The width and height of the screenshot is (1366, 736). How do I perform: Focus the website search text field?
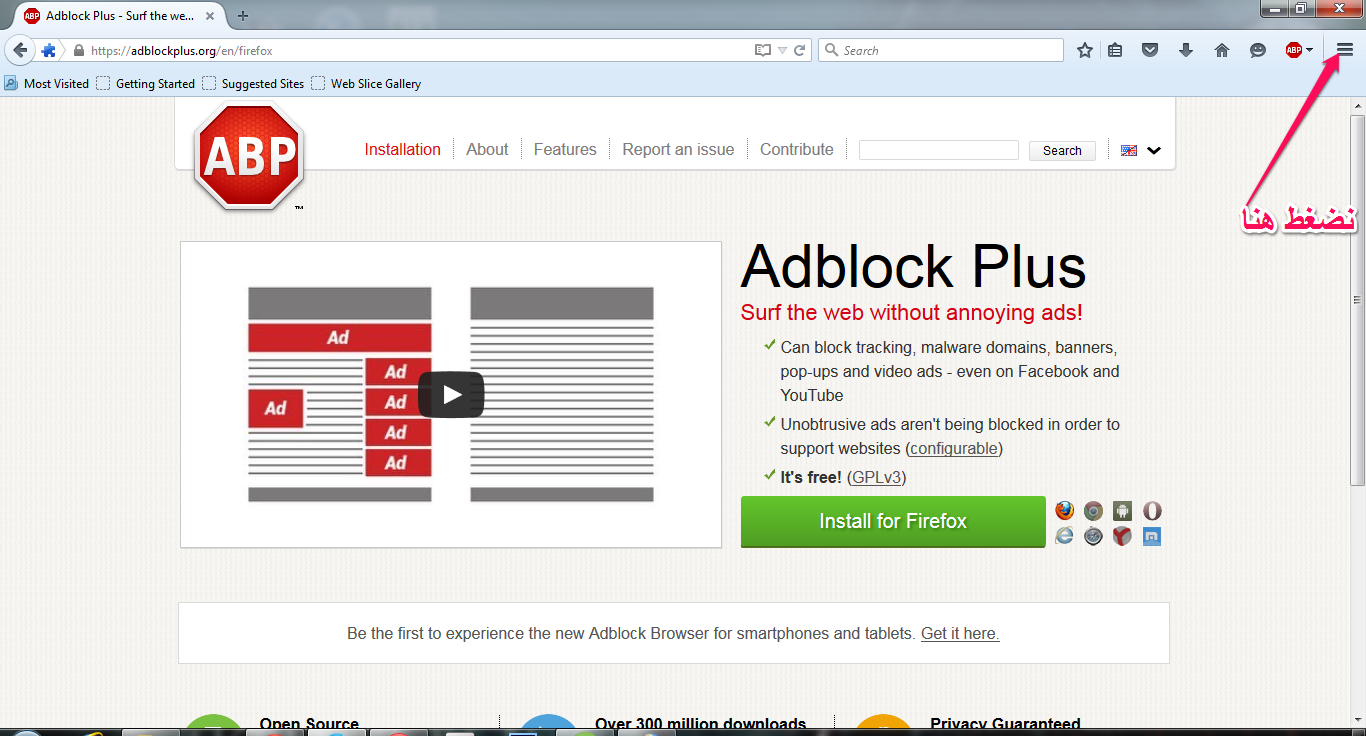coord(938,150)
